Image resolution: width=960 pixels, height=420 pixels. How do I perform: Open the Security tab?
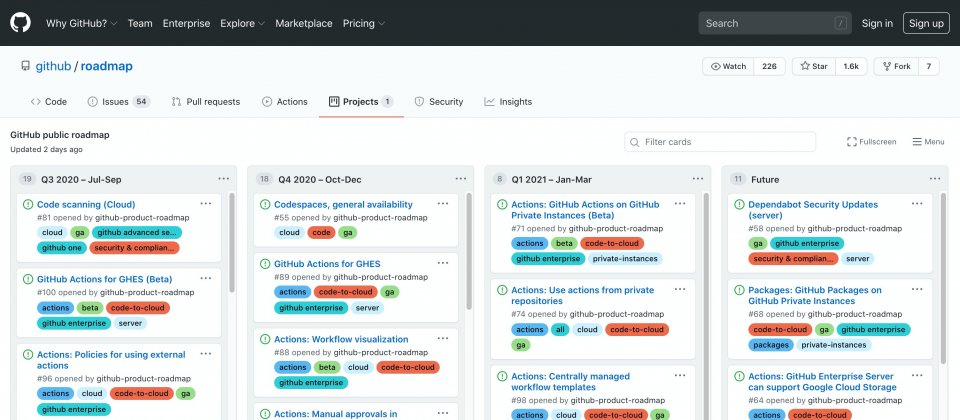[439, 102]
